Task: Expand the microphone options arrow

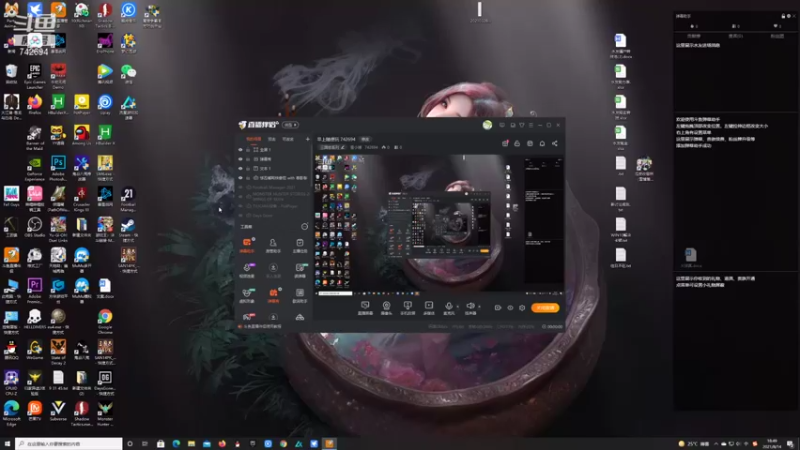Action: [x=457, y=306]
